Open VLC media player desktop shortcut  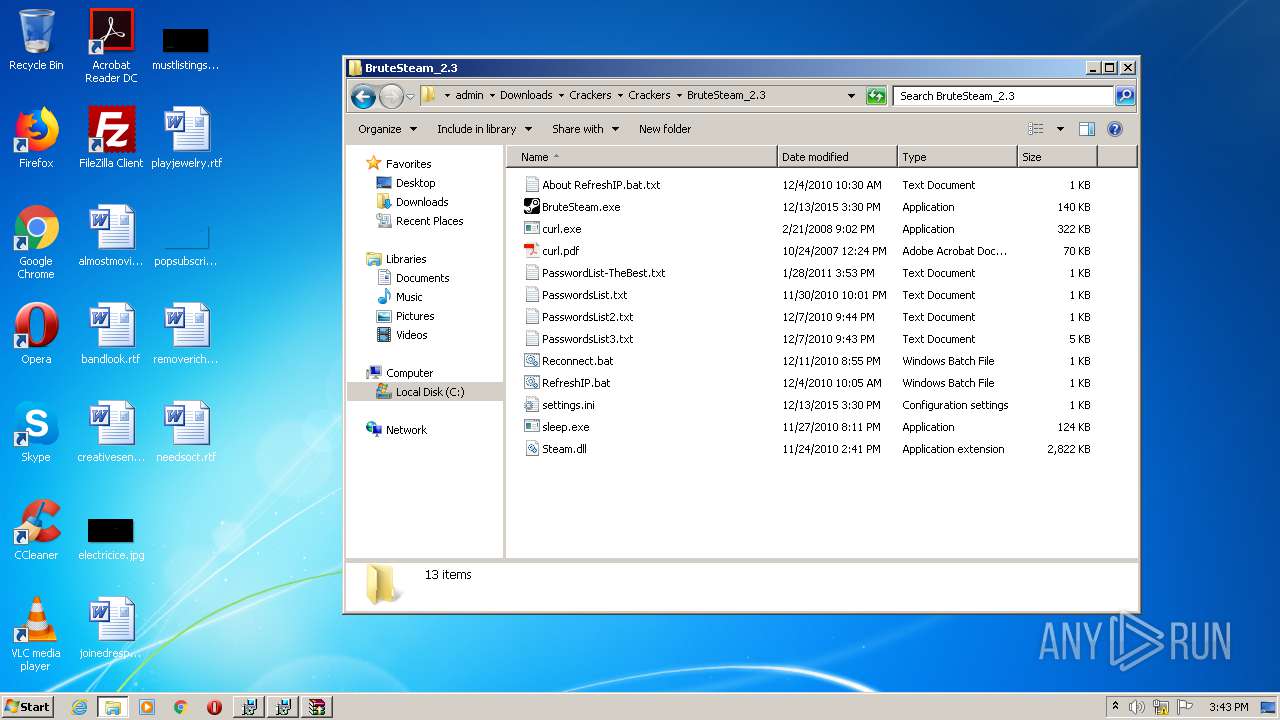tap(36, 634)
